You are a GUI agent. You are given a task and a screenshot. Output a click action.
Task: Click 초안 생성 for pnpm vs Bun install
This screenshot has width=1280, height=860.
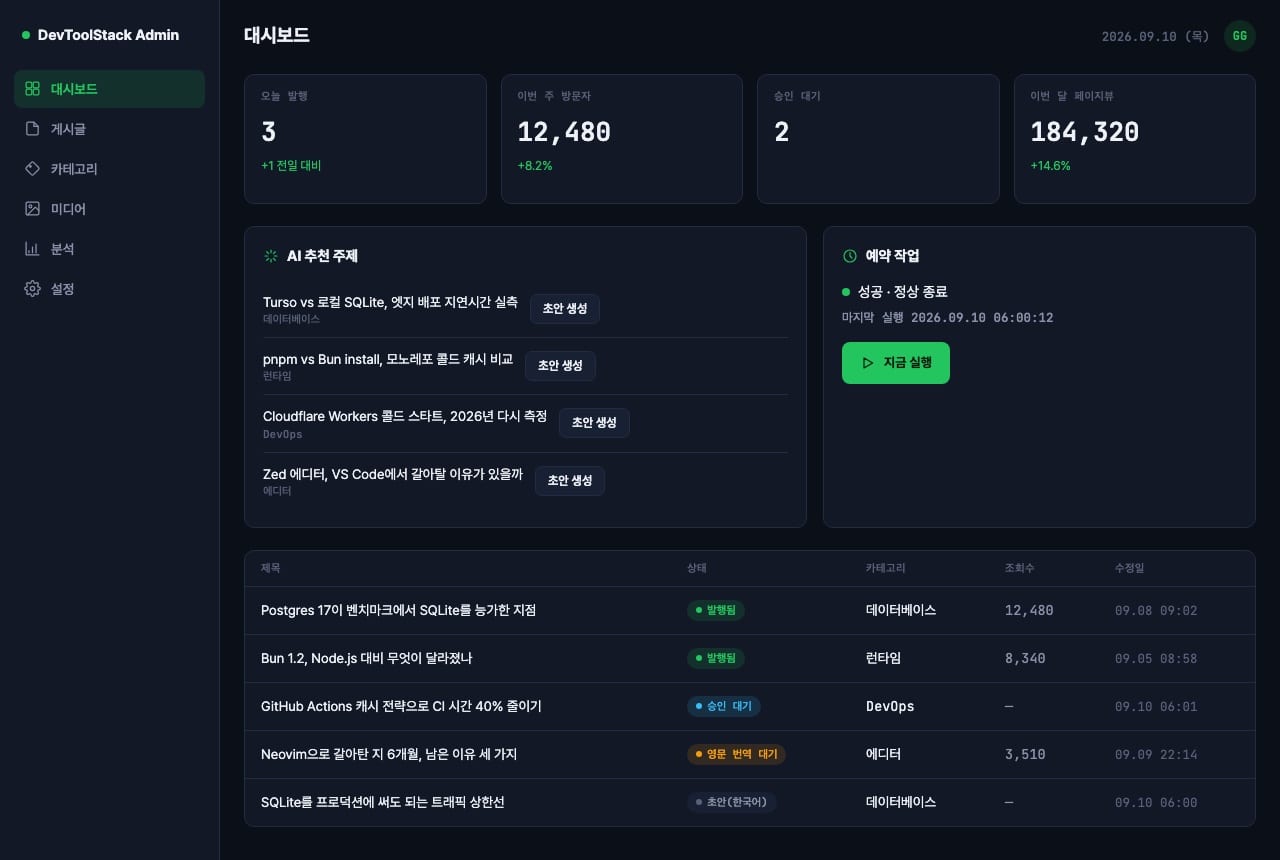(x=560, y=366)
